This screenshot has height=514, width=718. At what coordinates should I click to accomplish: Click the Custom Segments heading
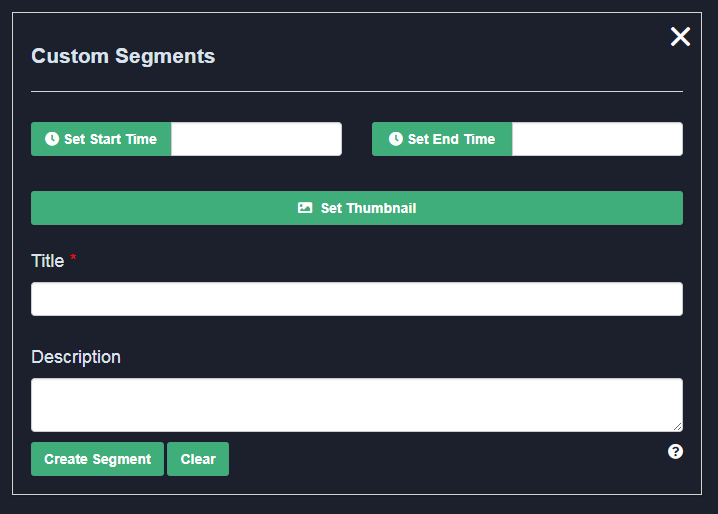coord(123,56)
